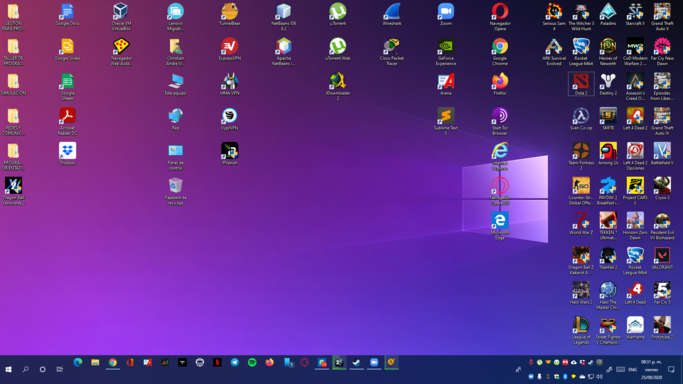Viewport: 683px width, 384px height.
Task: Open the taskbar clock and calendar
Action: tap(651, 369)
